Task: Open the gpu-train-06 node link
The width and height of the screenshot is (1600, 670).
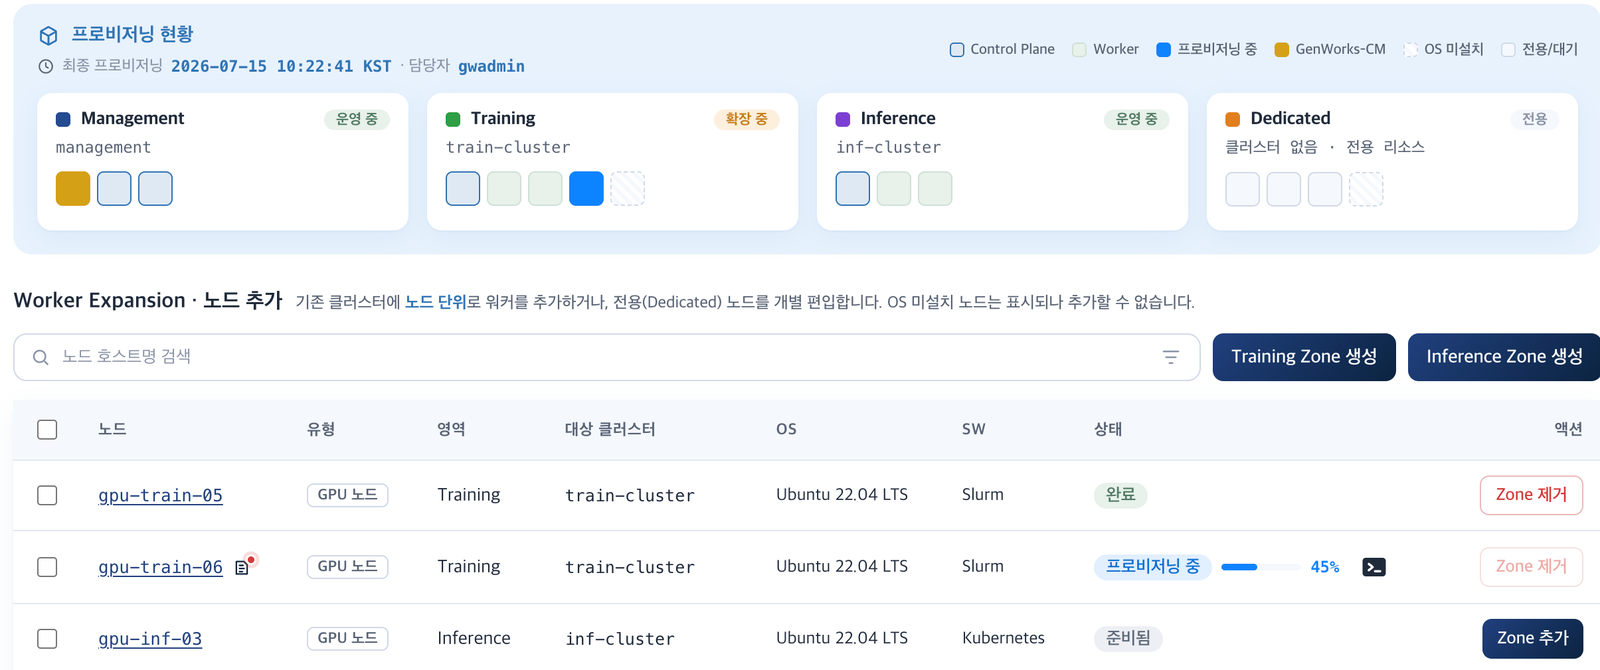Action: point(160,567)
